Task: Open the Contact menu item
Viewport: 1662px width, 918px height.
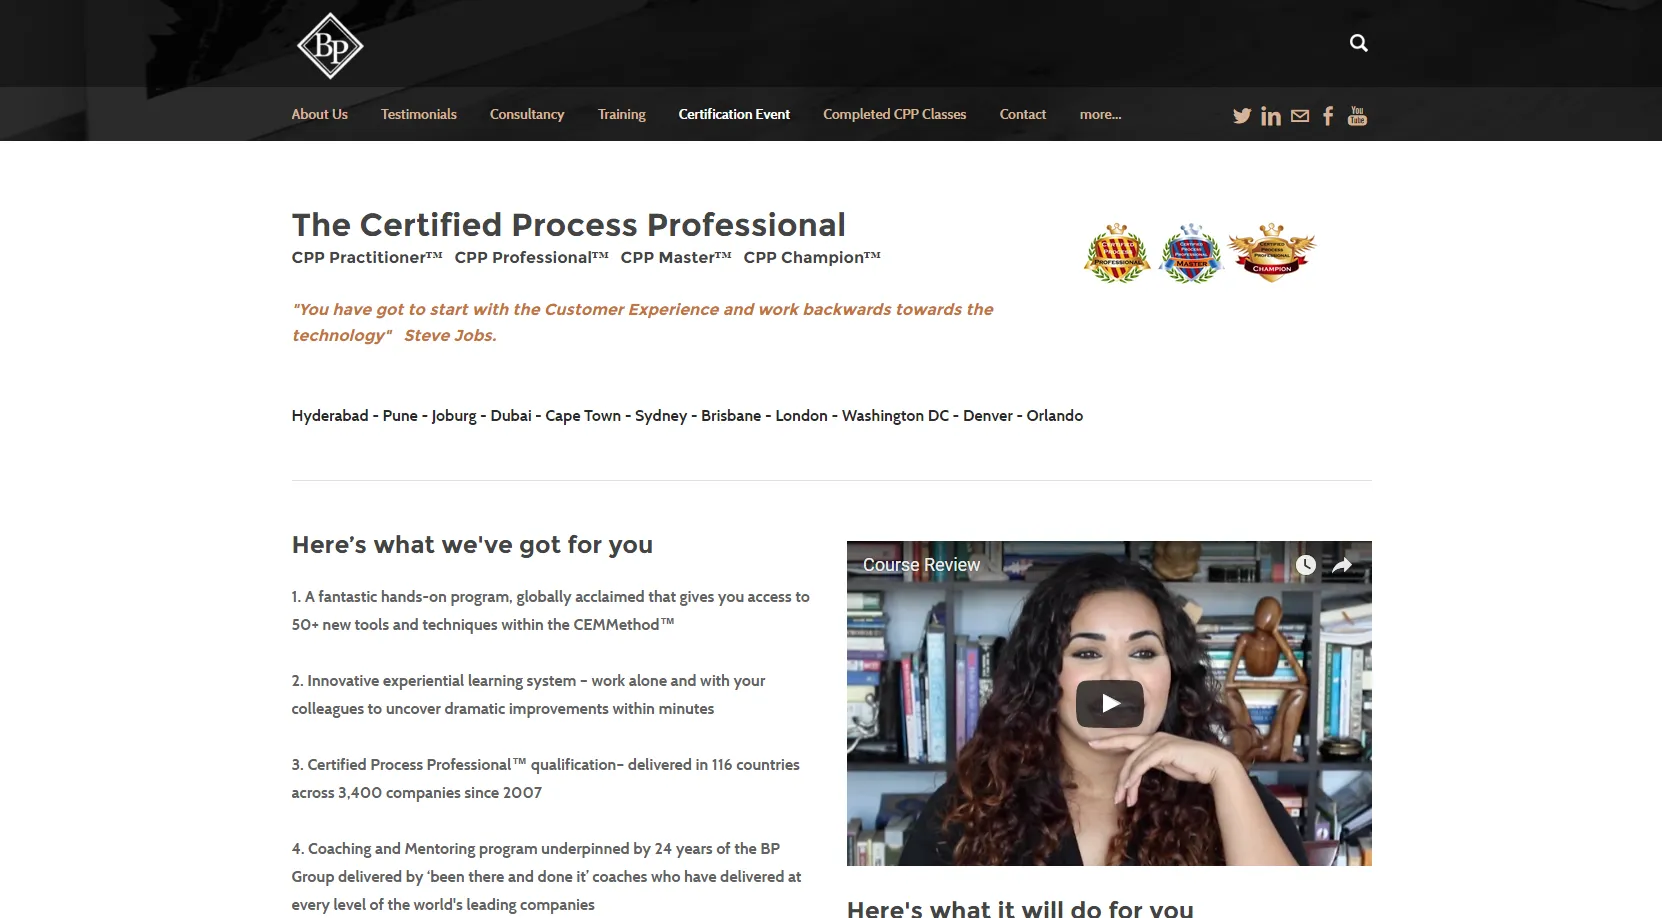Action: [1023, 114]
